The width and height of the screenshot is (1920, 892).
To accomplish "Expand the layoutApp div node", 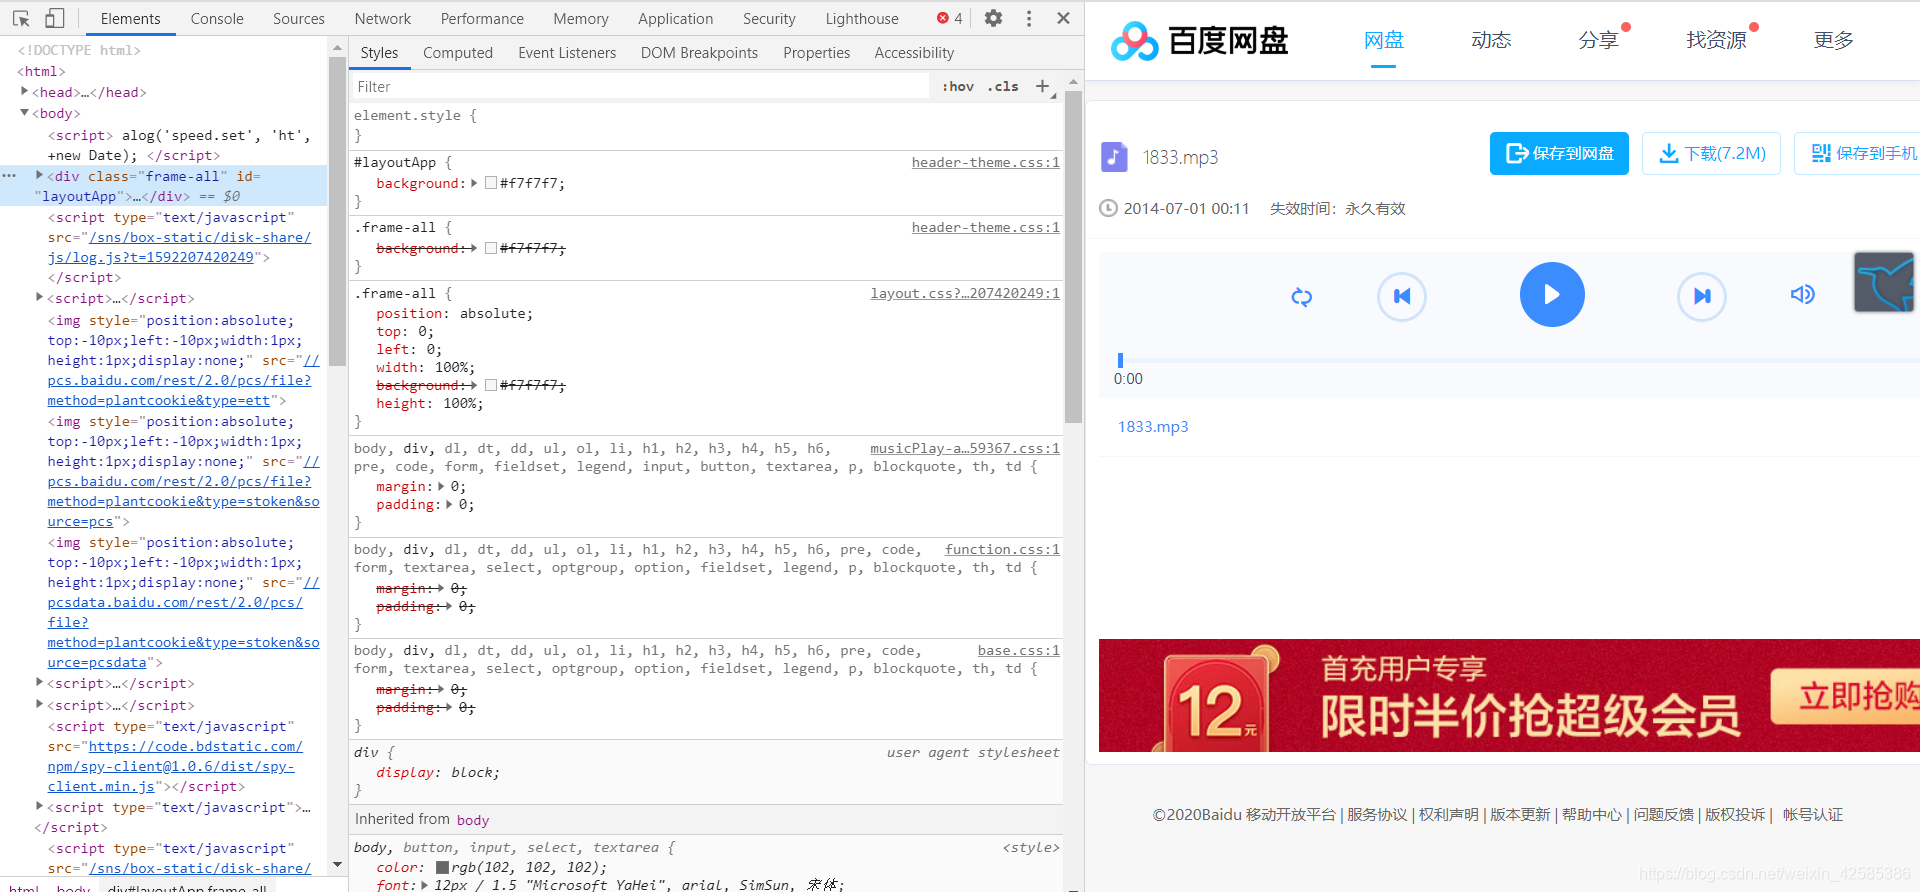I will pos(40,175).
